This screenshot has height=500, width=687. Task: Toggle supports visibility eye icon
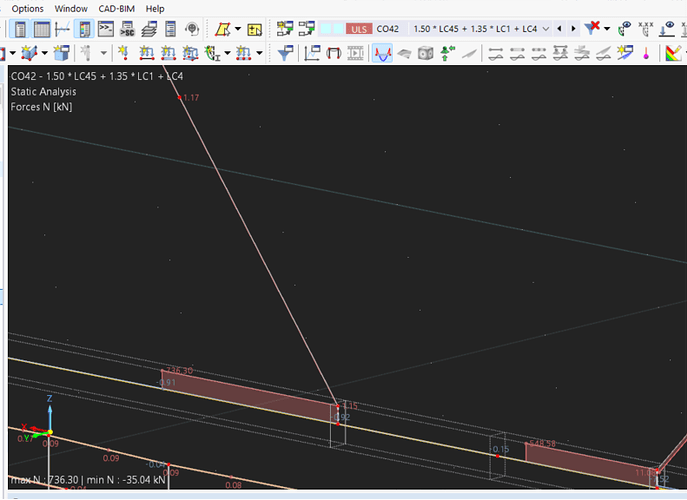click(624, 29)
